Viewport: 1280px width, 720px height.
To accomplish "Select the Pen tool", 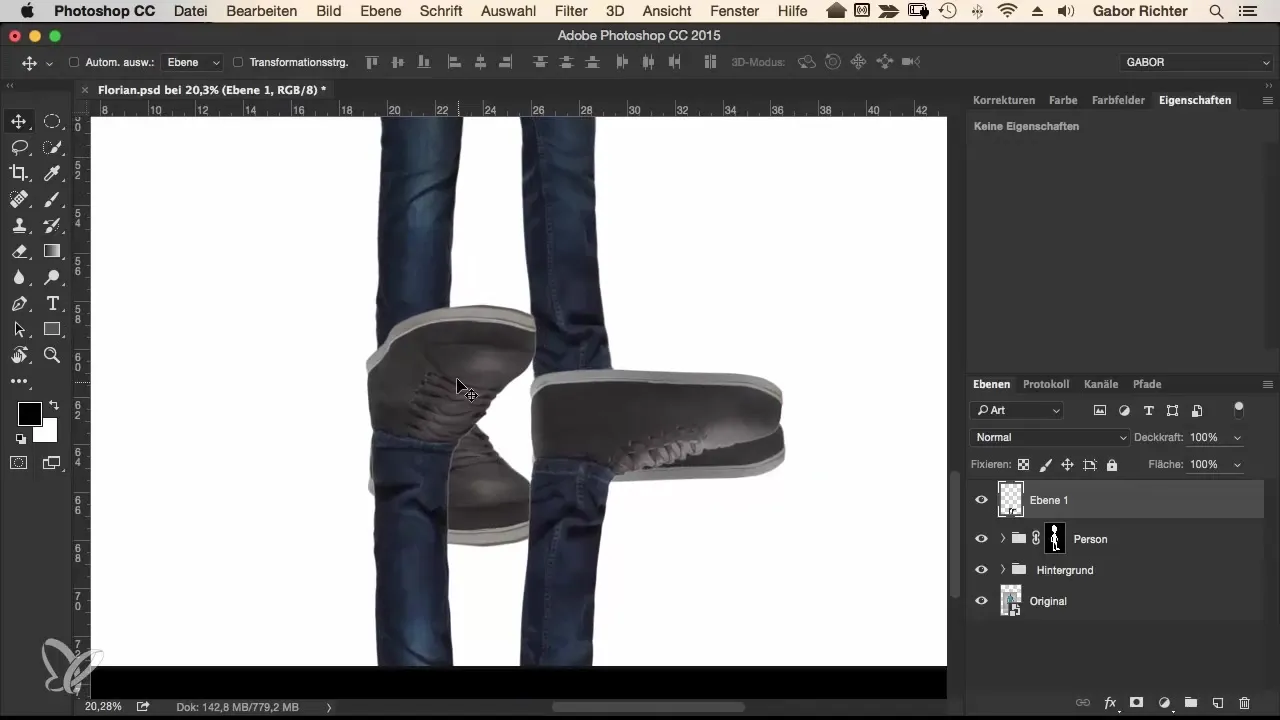I will click(19, 304).
